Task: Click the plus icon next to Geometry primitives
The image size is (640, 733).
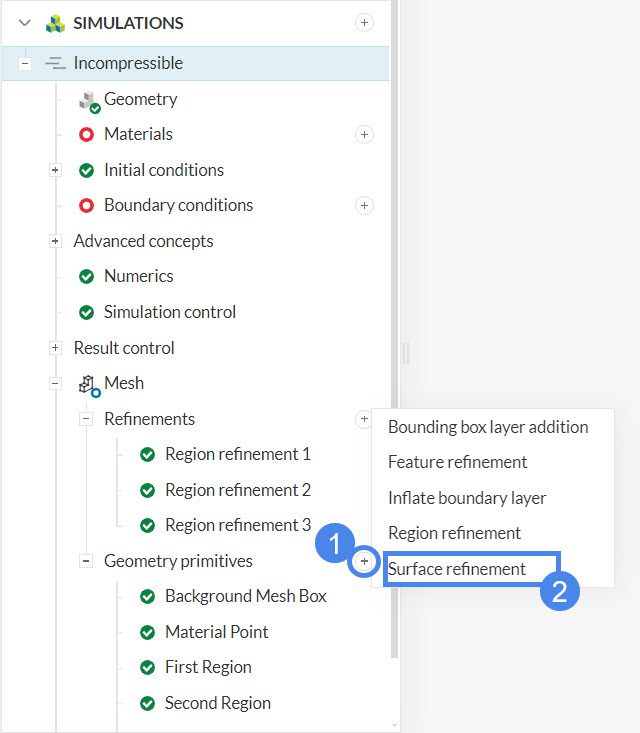Action: click(364, 562)
